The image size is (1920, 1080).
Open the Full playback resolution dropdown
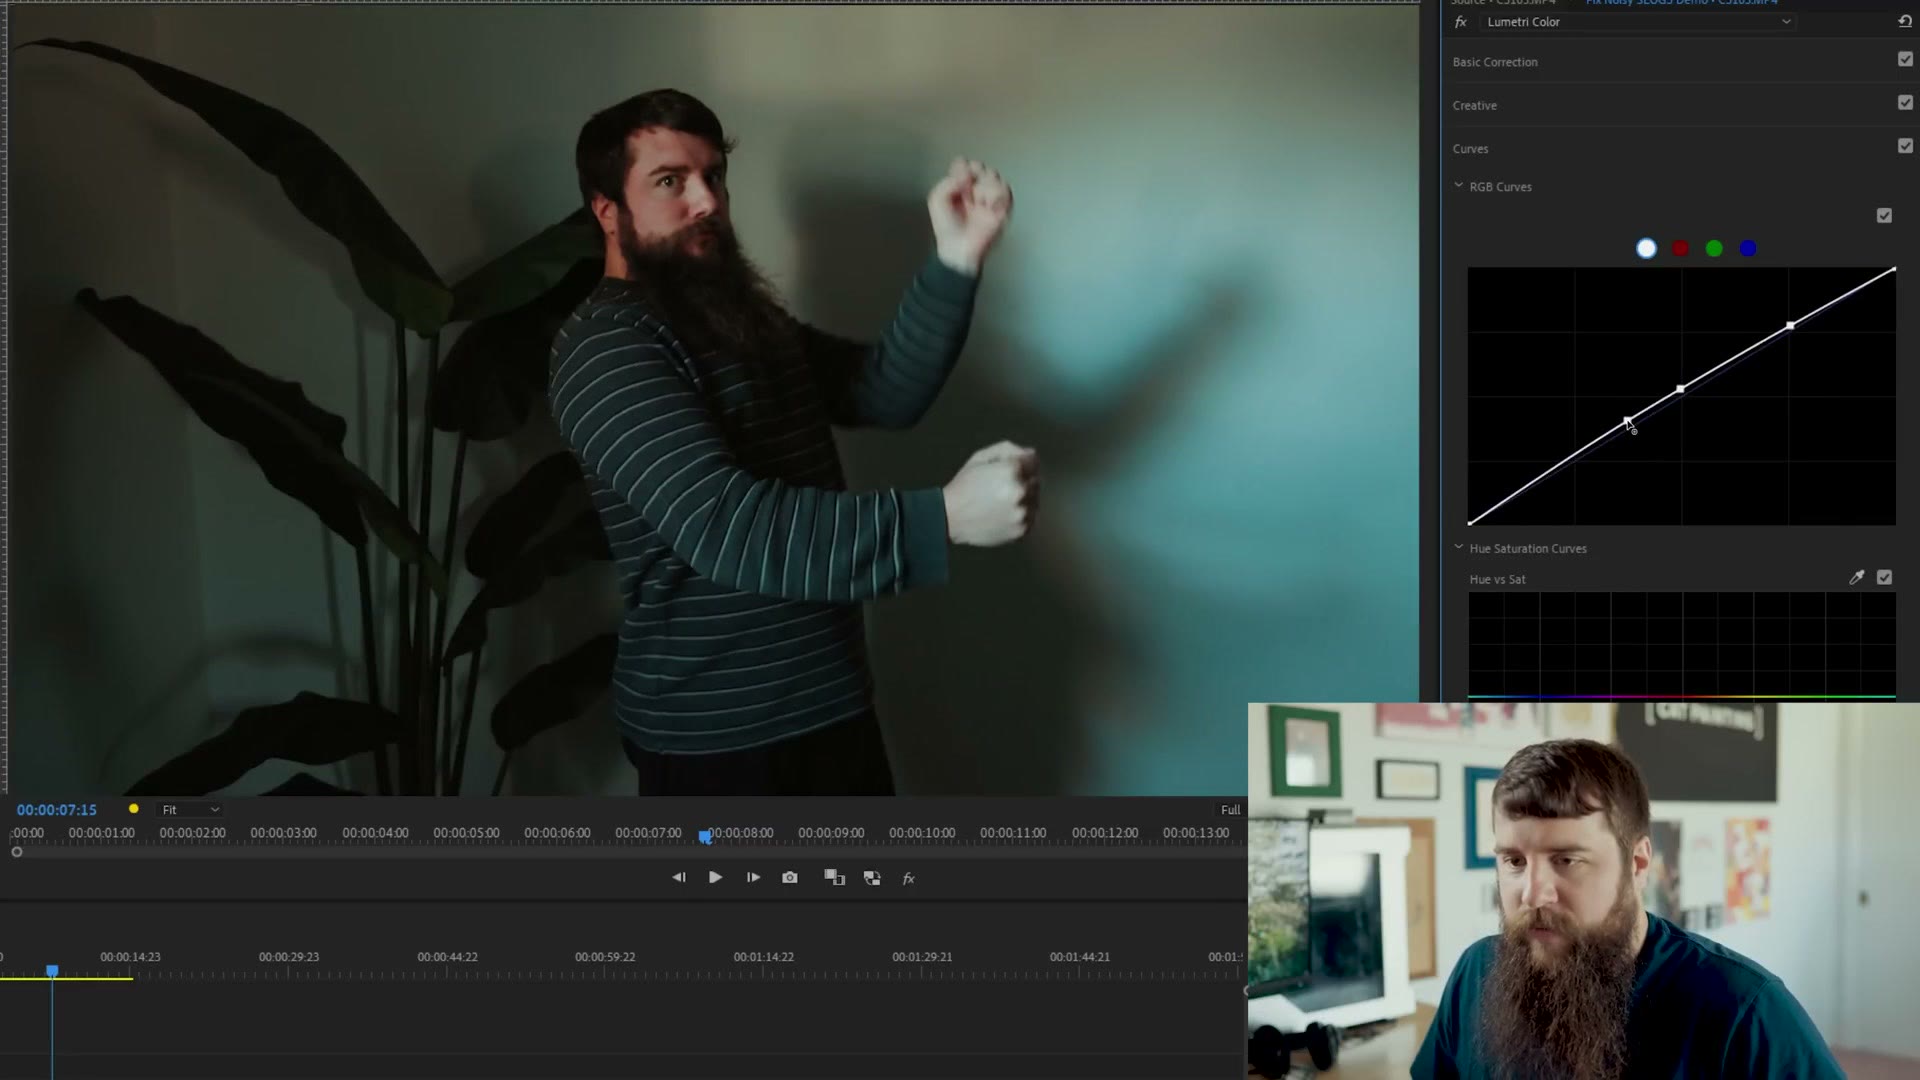tap(1230, 810)
